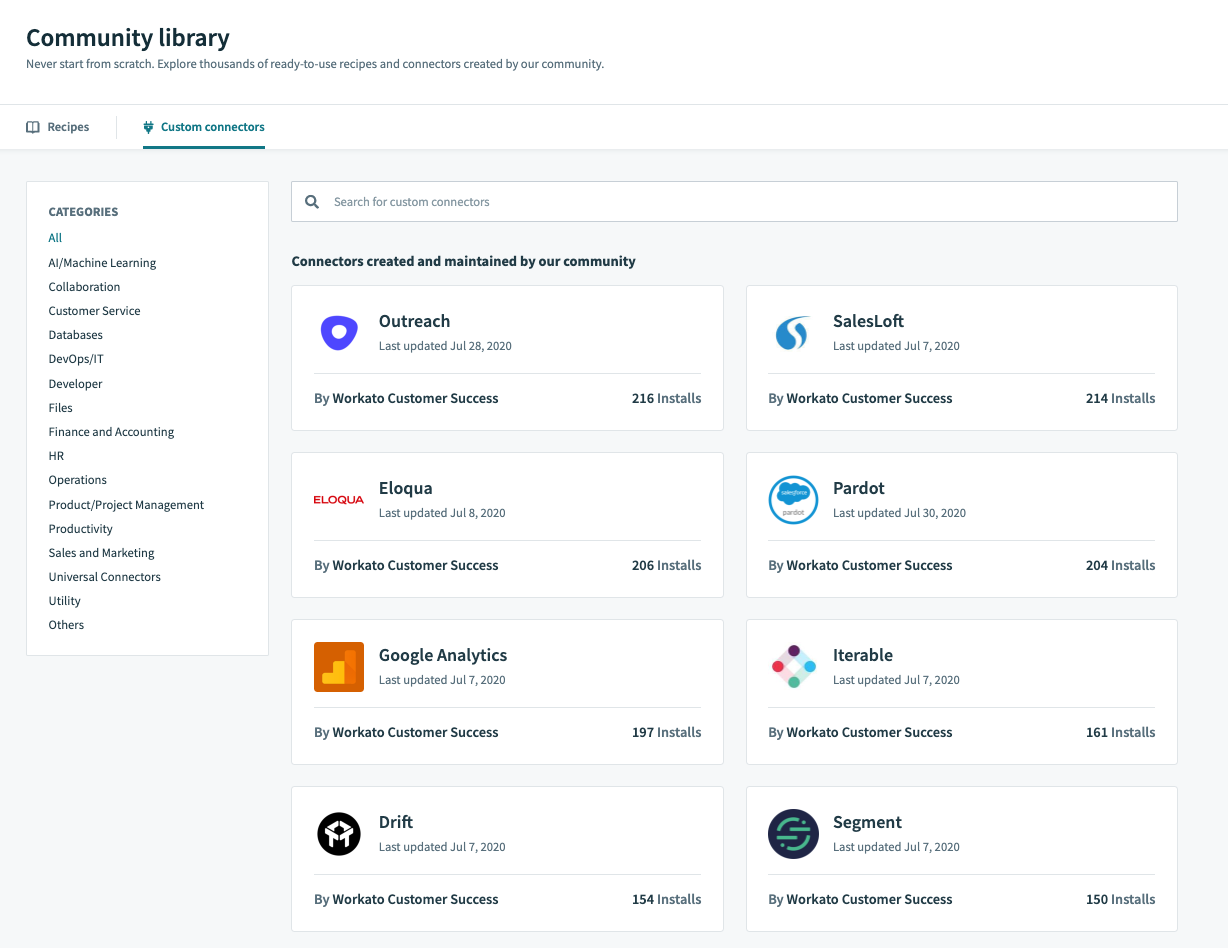Click Workato Customer Success author on Eloqua card

[x=415, y=565]
